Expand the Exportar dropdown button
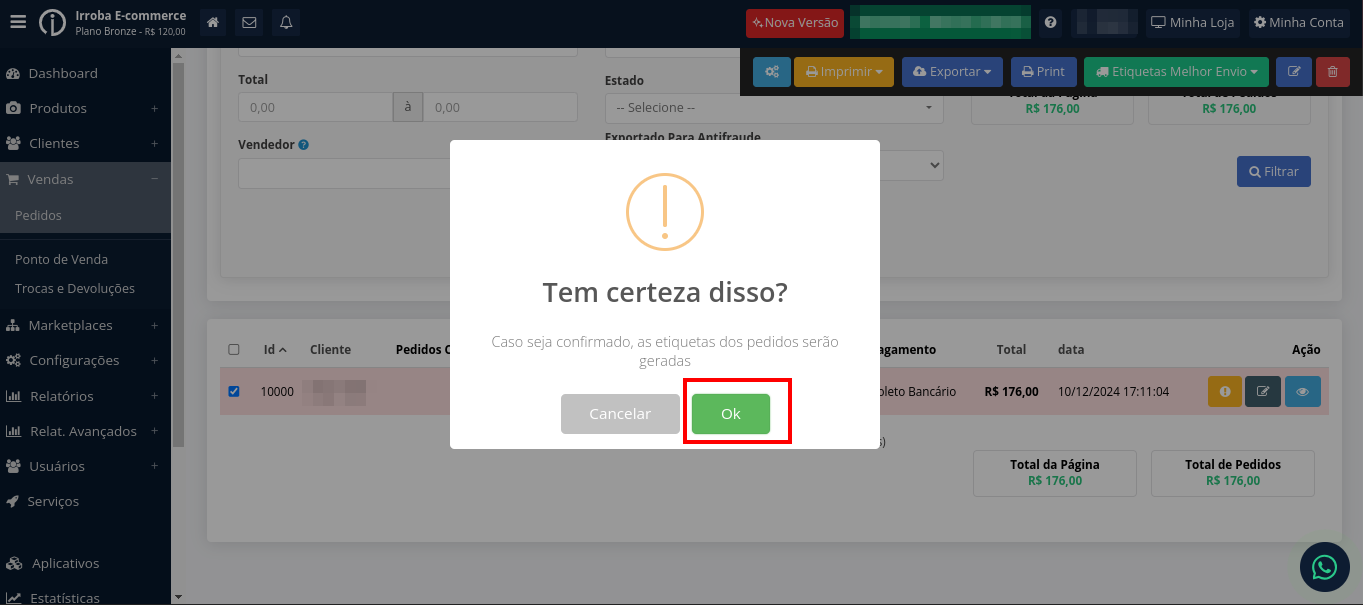The width and height of the screenshot is (1363, 605). tap(952, 72)
